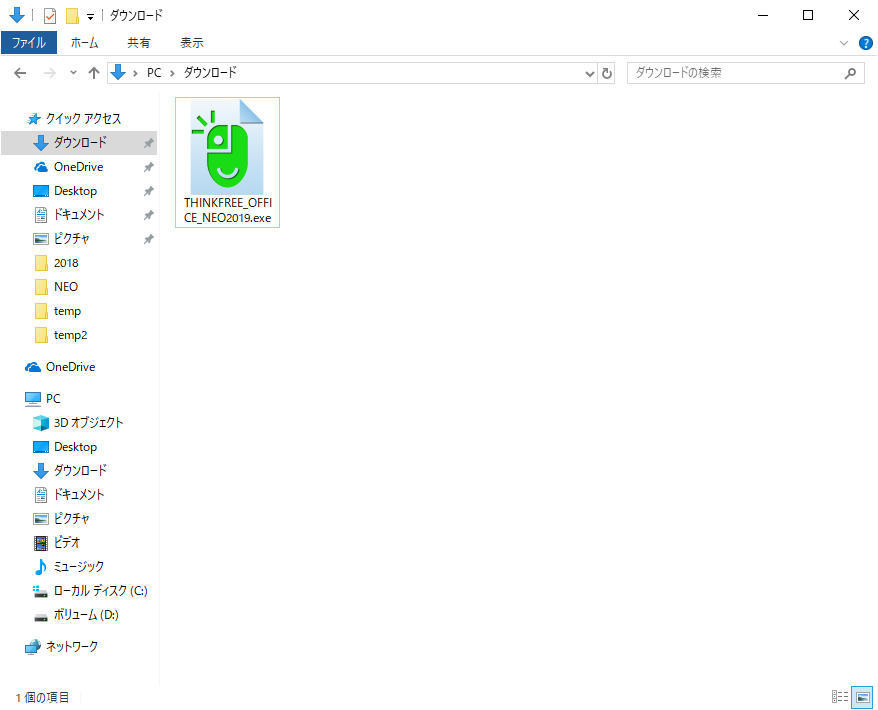The width and height of the screenshot is (878, 710).
Task: Go back with the left arrow
Action: tap(20, 73)
